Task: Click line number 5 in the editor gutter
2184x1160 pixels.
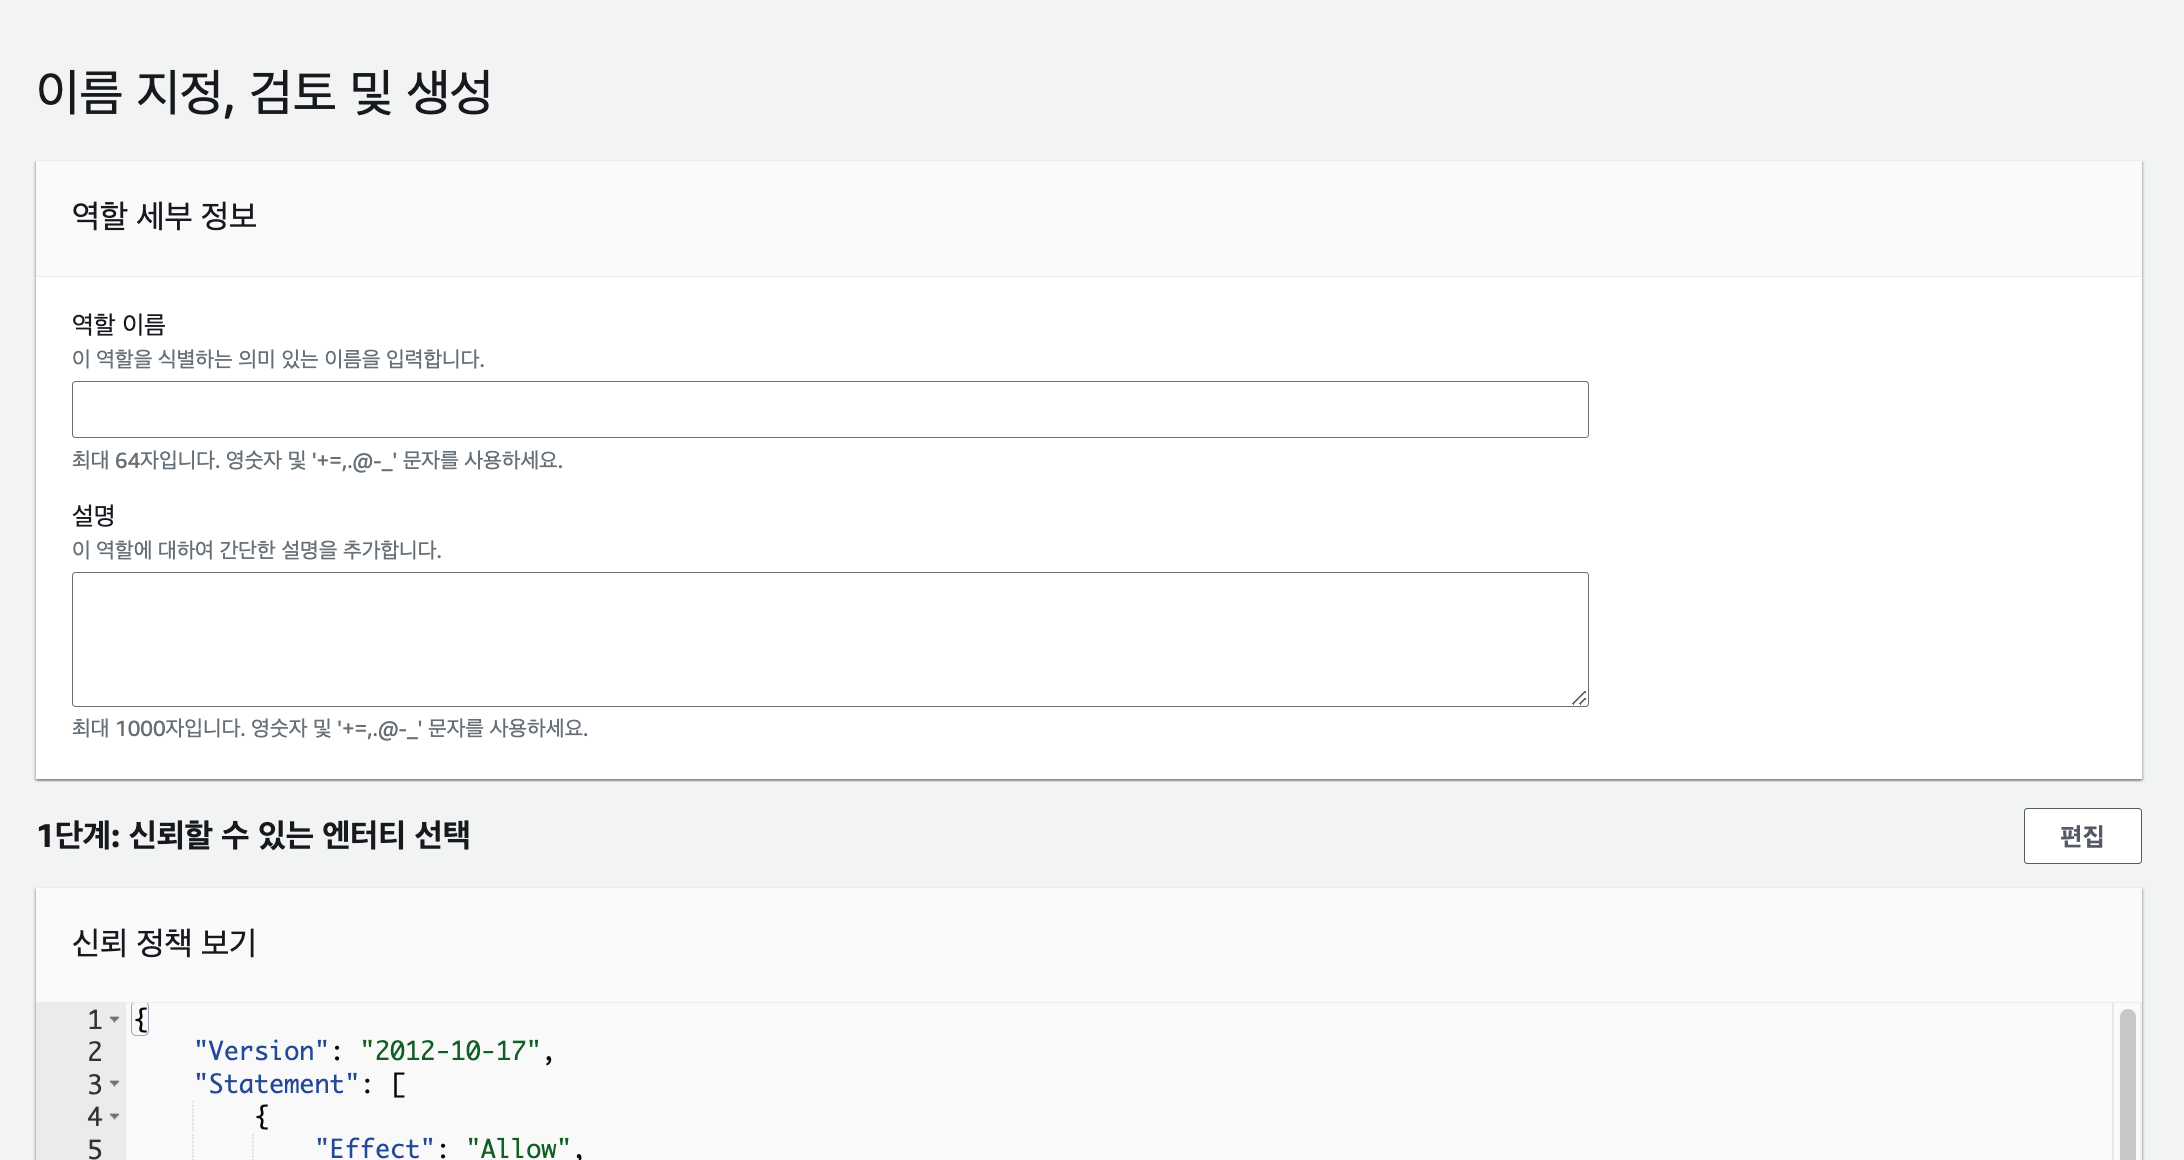Action: [95, 1148]
